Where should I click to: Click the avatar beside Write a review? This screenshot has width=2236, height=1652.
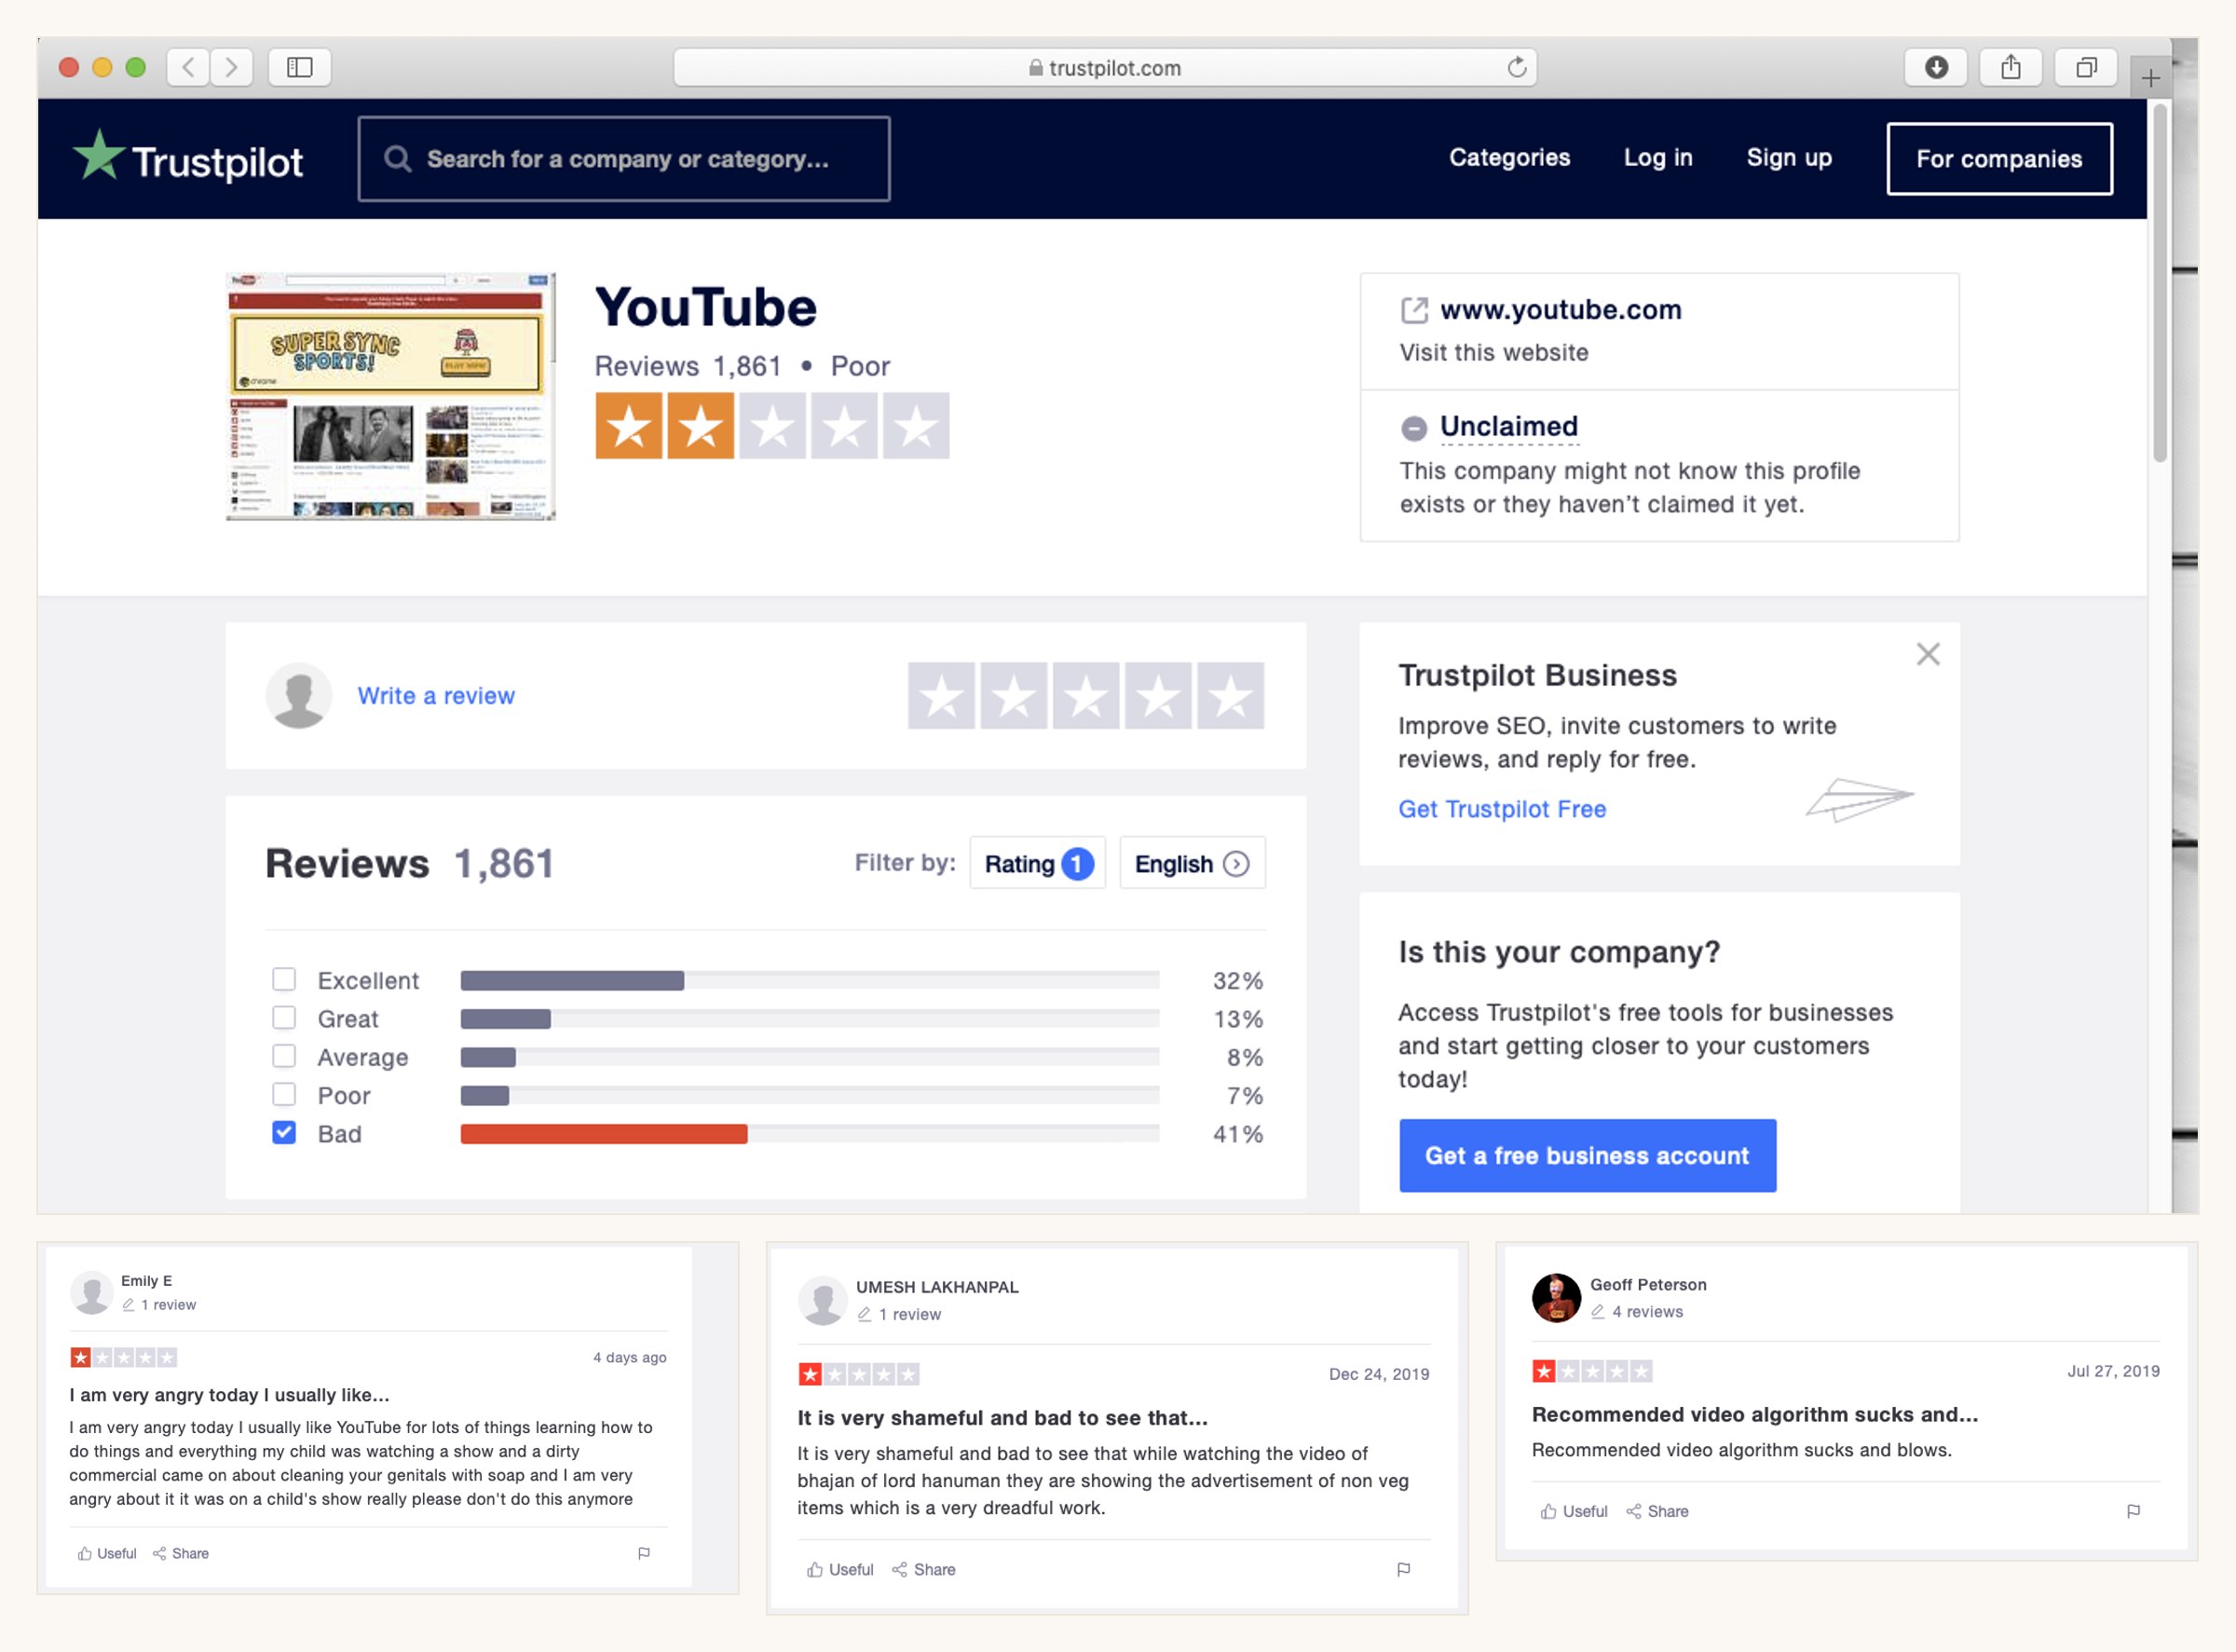pyautogui.click(x=298, y=695)
